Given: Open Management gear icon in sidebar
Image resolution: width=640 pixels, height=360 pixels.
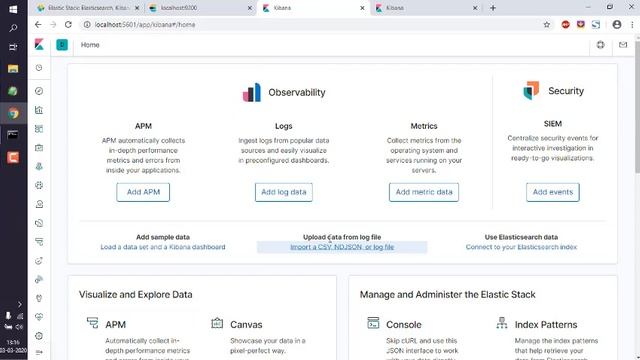Looking at the screenshot, I should (x=39, y=336).
